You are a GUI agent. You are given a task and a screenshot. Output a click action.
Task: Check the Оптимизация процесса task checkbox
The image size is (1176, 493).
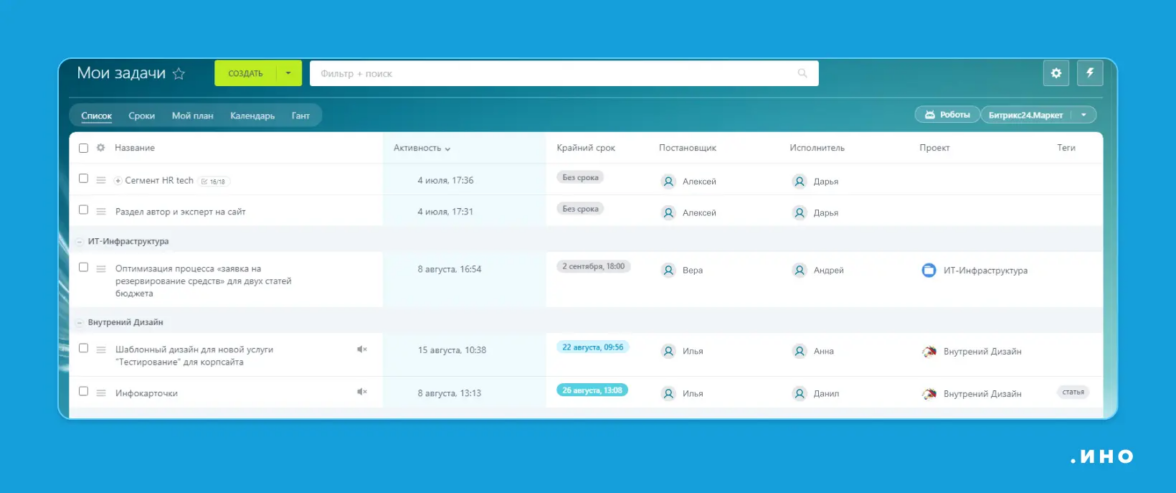click(83, 267)
